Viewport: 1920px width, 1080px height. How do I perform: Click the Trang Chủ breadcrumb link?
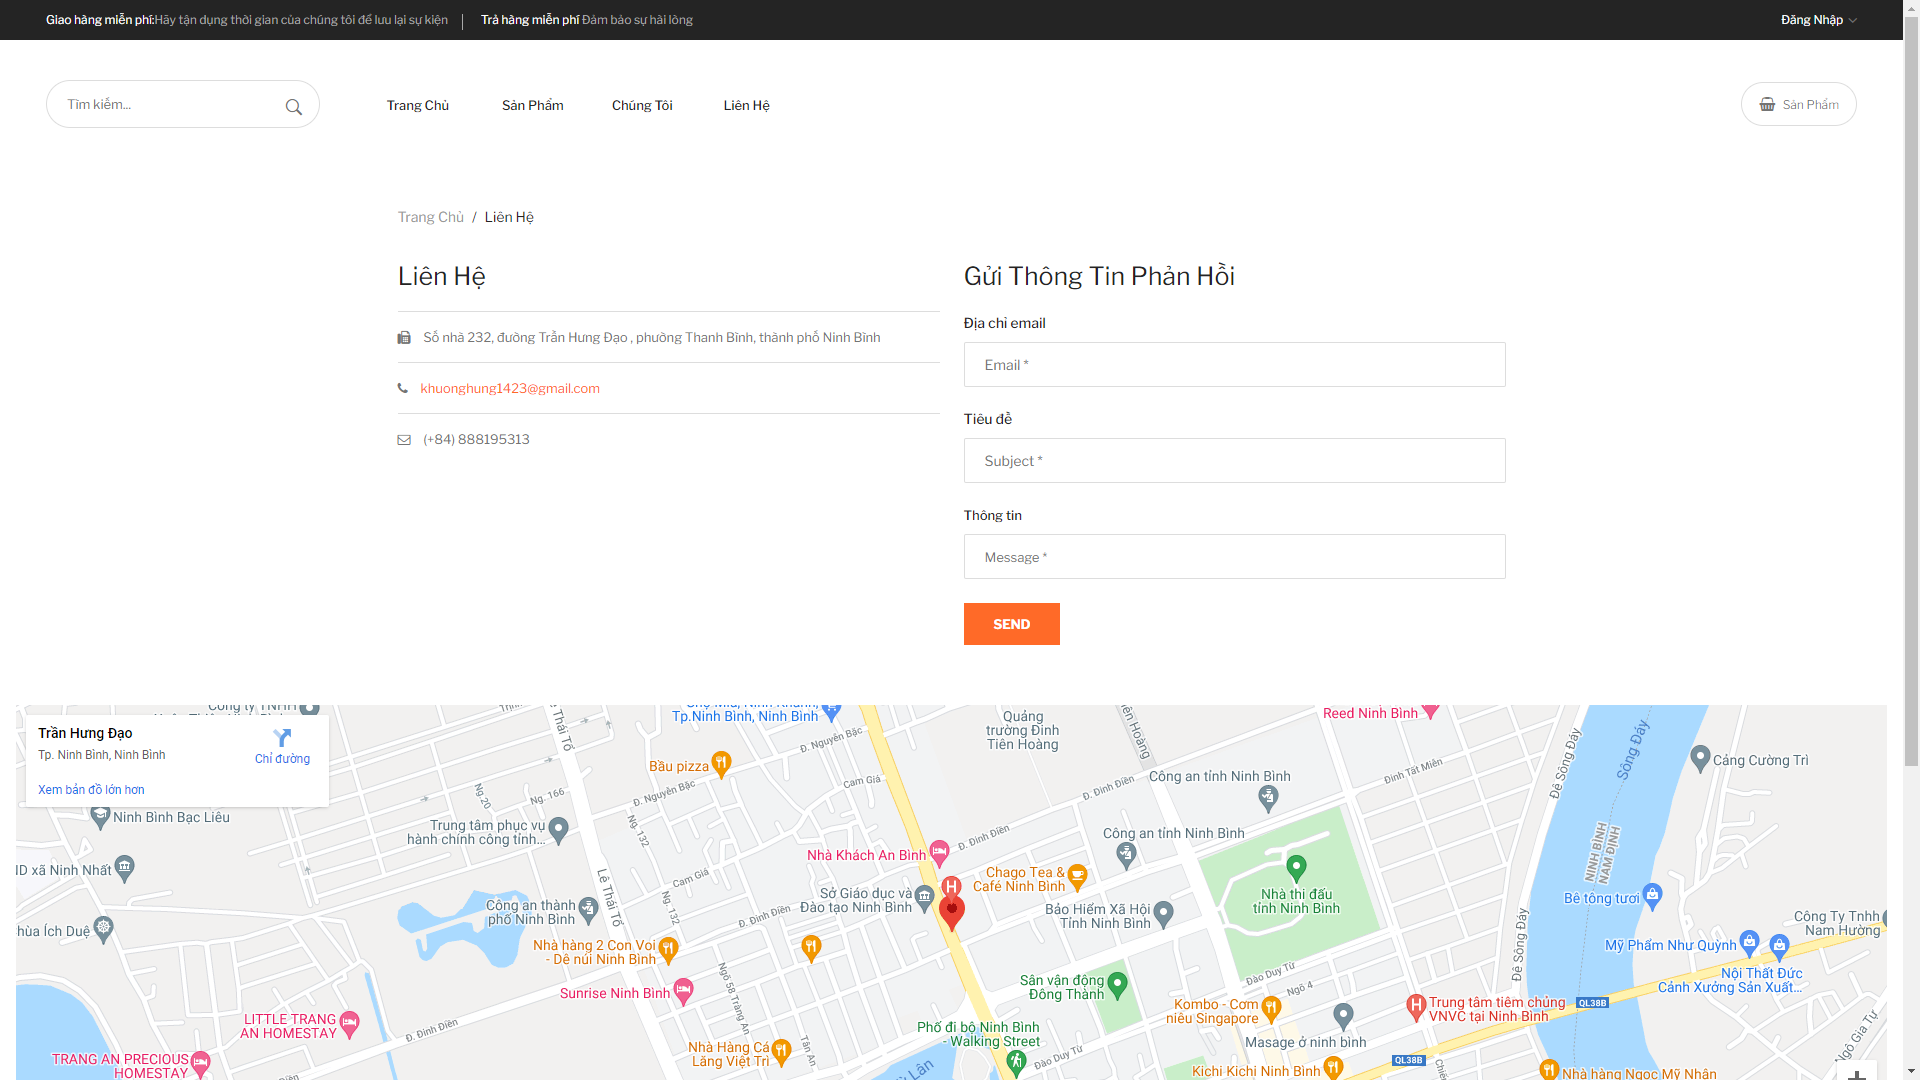[x=430, y=217]
